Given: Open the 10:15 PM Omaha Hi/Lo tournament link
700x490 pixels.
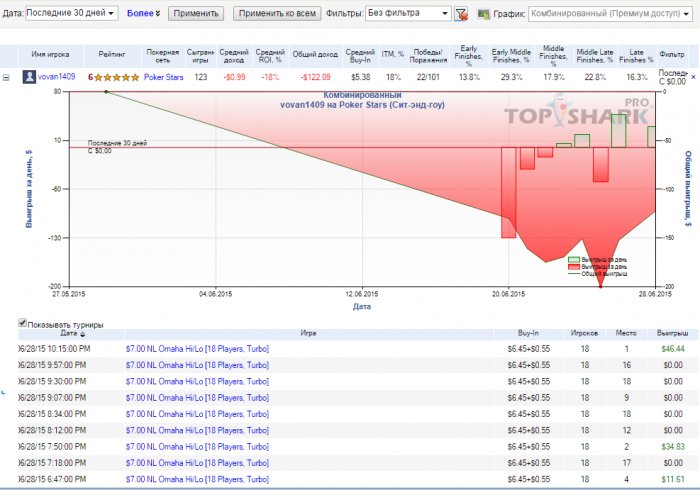Looking at the screenshot, I should pos(196,349).
